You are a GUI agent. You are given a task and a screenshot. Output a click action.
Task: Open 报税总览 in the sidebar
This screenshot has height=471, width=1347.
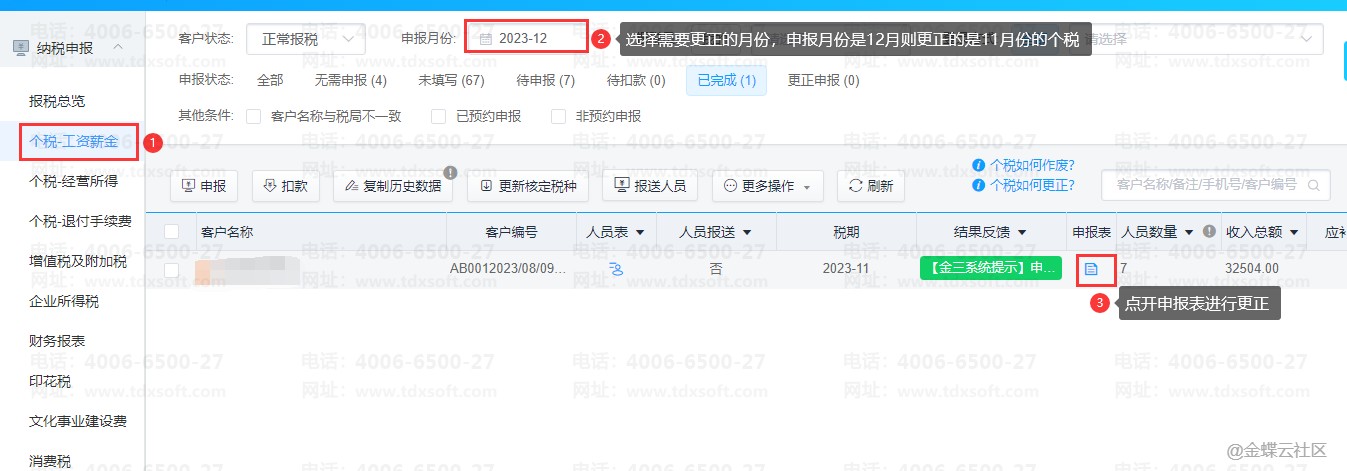57,101
